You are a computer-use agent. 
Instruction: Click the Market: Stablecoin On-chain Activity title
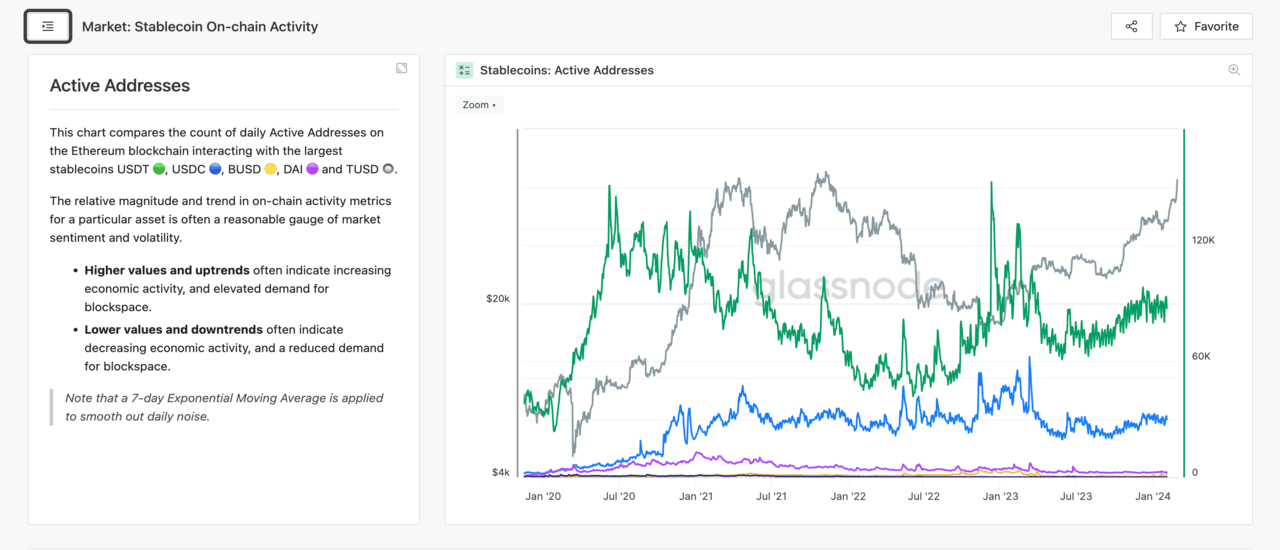pos(200,27)
